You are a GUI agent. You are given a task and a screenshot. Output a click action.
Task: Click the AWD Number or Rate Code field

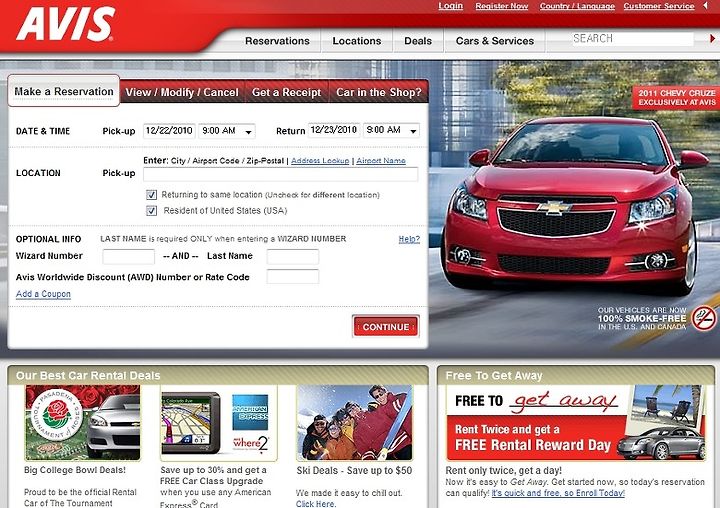292,277
